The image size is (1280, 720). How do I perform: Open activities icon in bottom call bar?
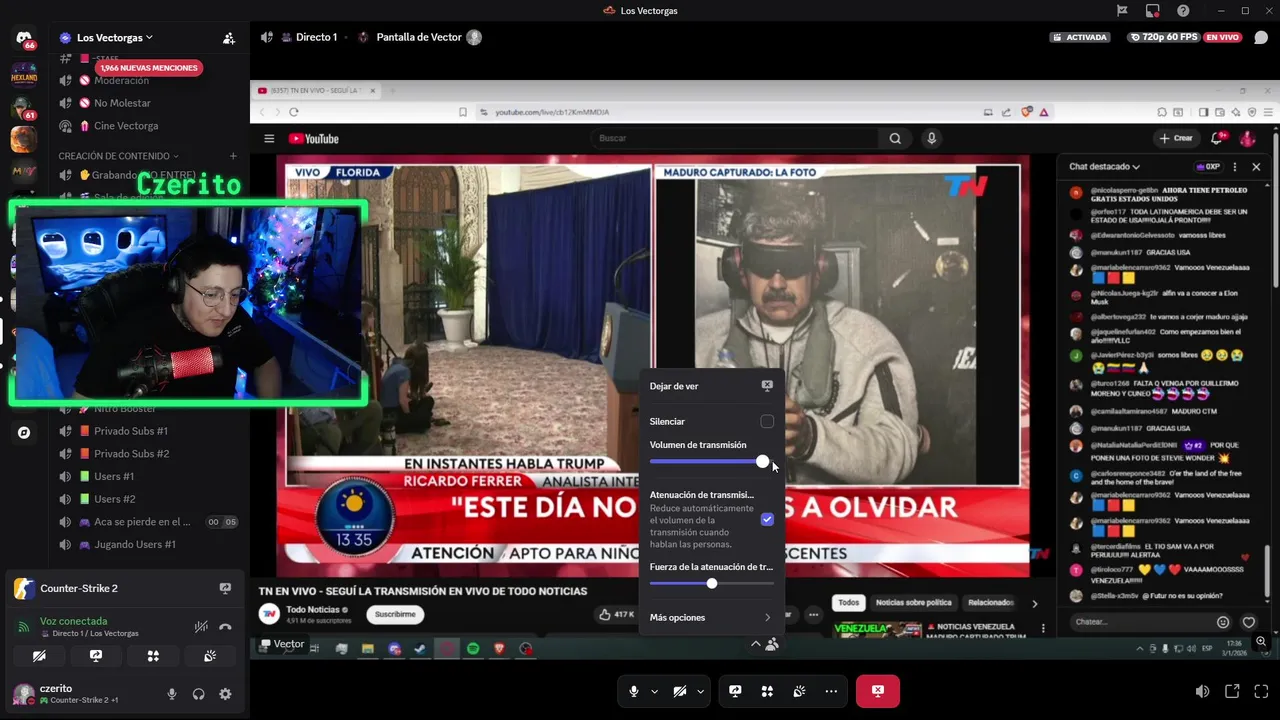[x=767, y=691]
